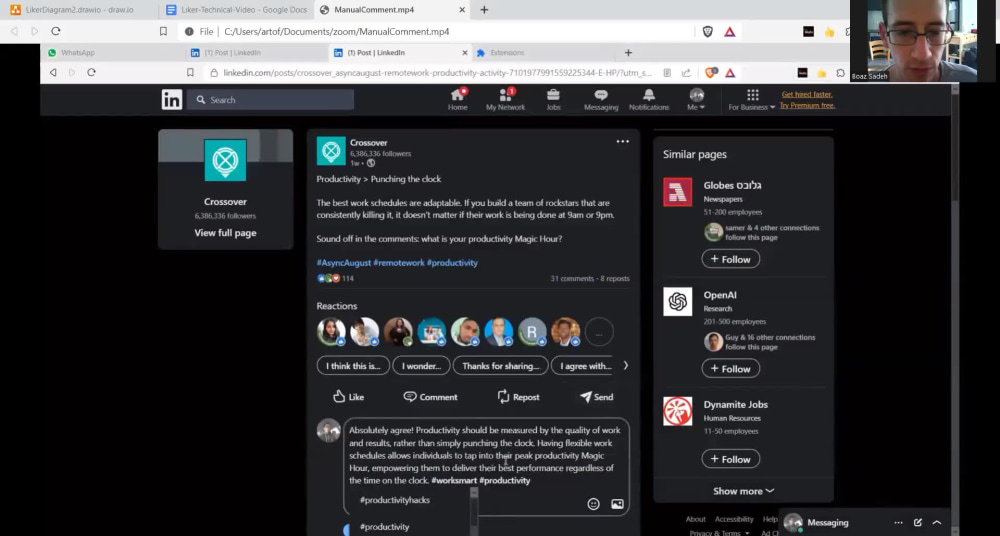Open the Dynamite Jobs logo

[677, 411]
